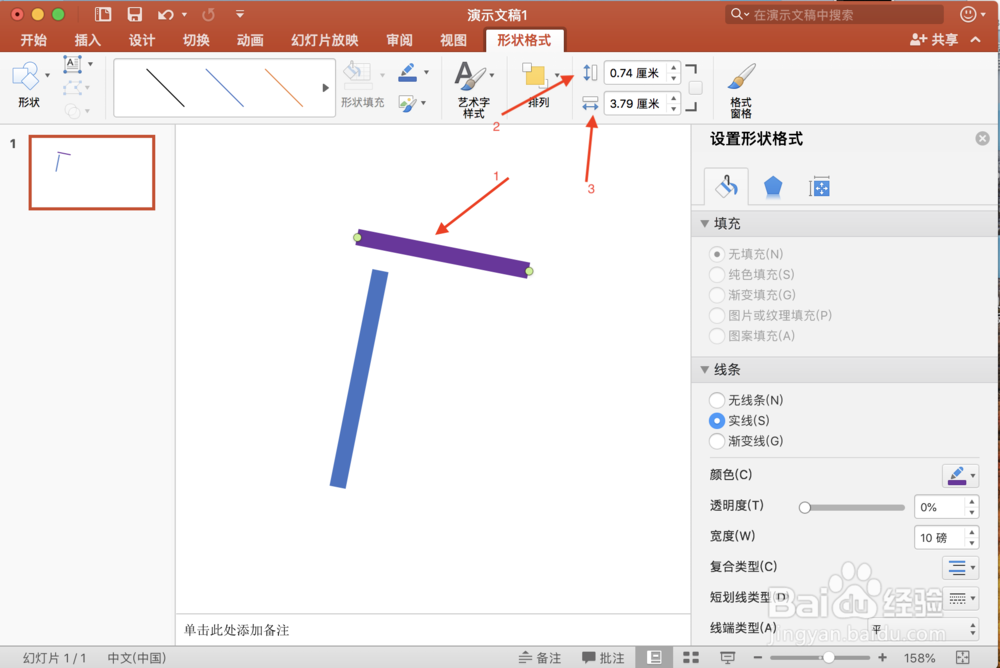
Task: Close the Format Shape pane
Action: pos(982,138)
